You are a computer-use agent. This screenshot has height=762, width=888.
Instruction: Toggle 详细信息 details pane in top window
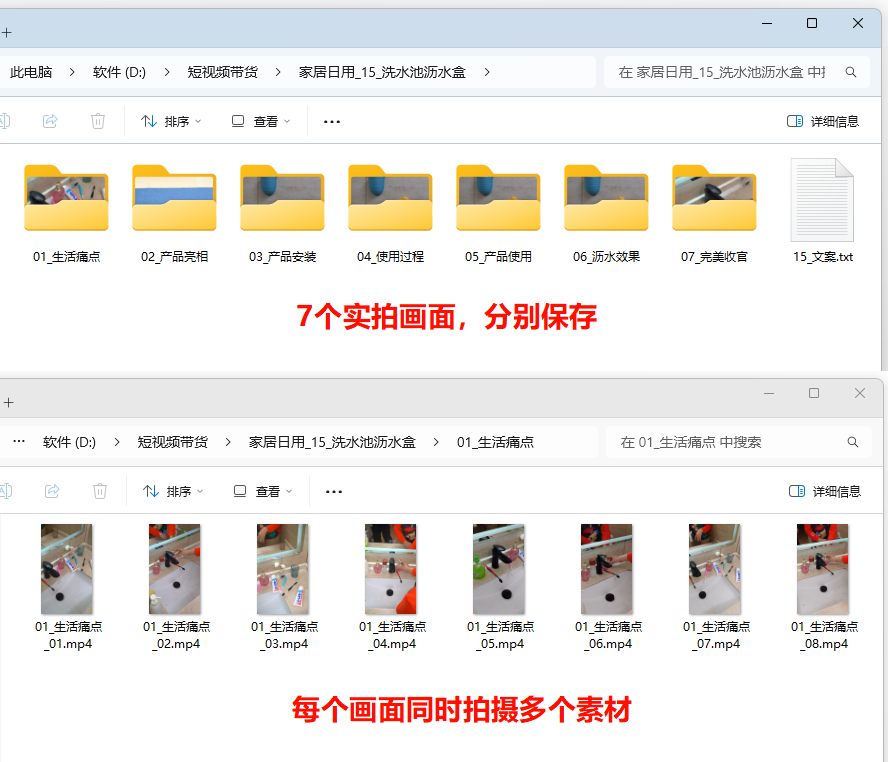pyautogui.click(x=823, y=121)
